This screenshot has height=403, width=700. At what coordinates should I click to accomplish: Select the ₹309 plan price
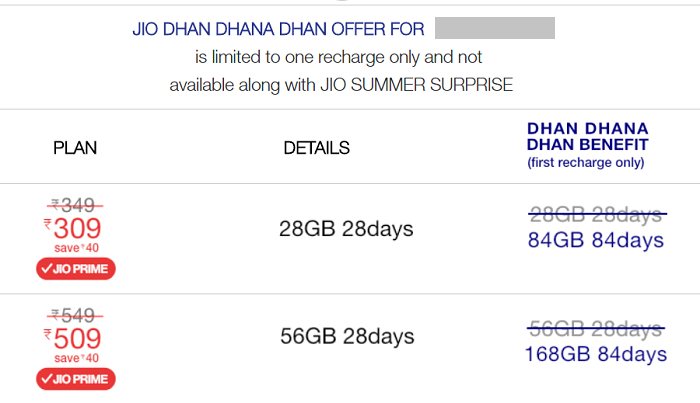pos(73,229)
